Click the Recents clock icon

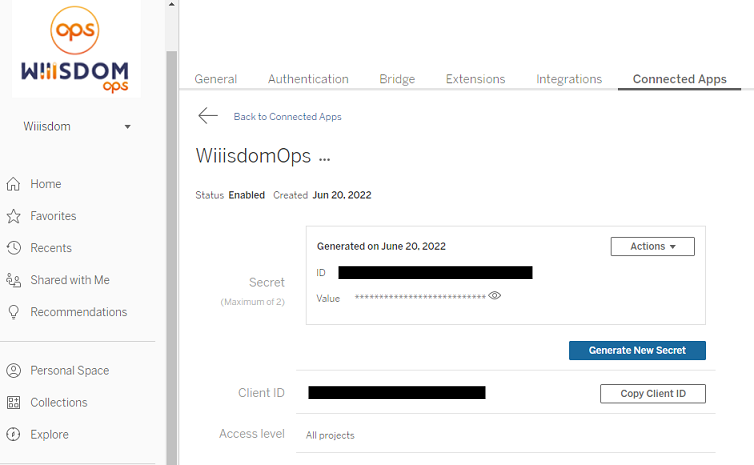click(13, 248)
